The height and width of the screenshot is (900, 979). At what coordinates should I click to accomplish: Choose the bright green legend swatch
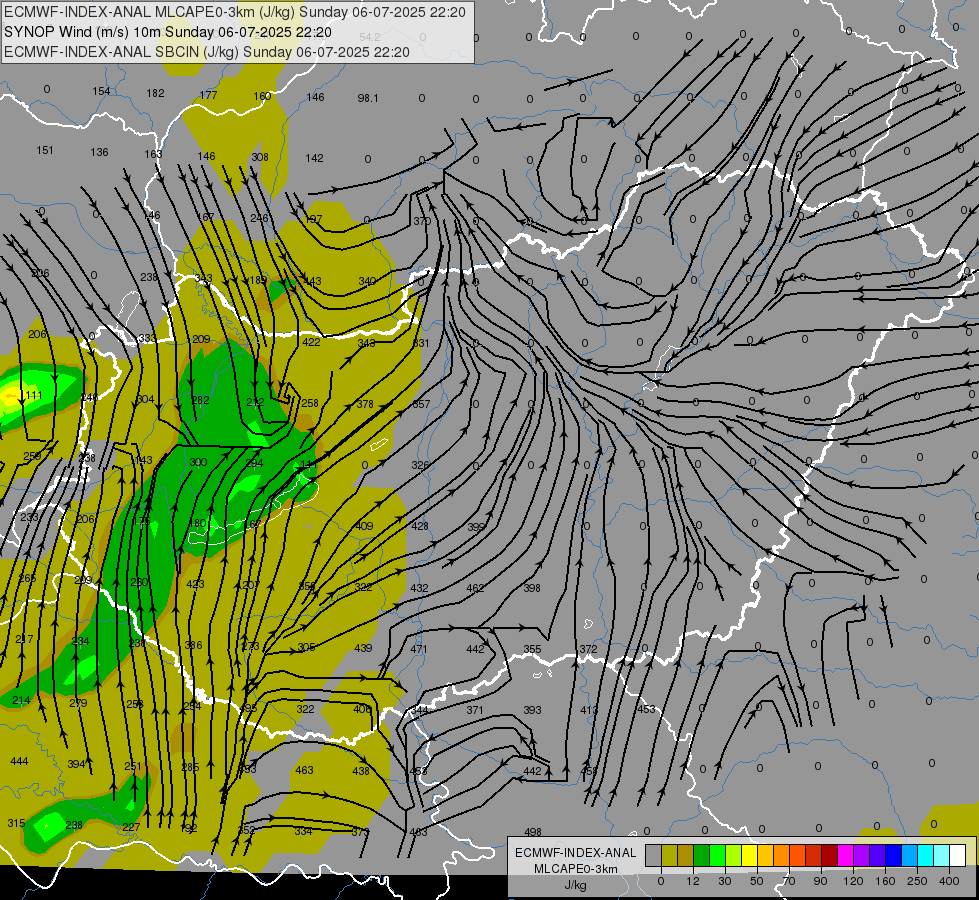(x=718, y=855)
